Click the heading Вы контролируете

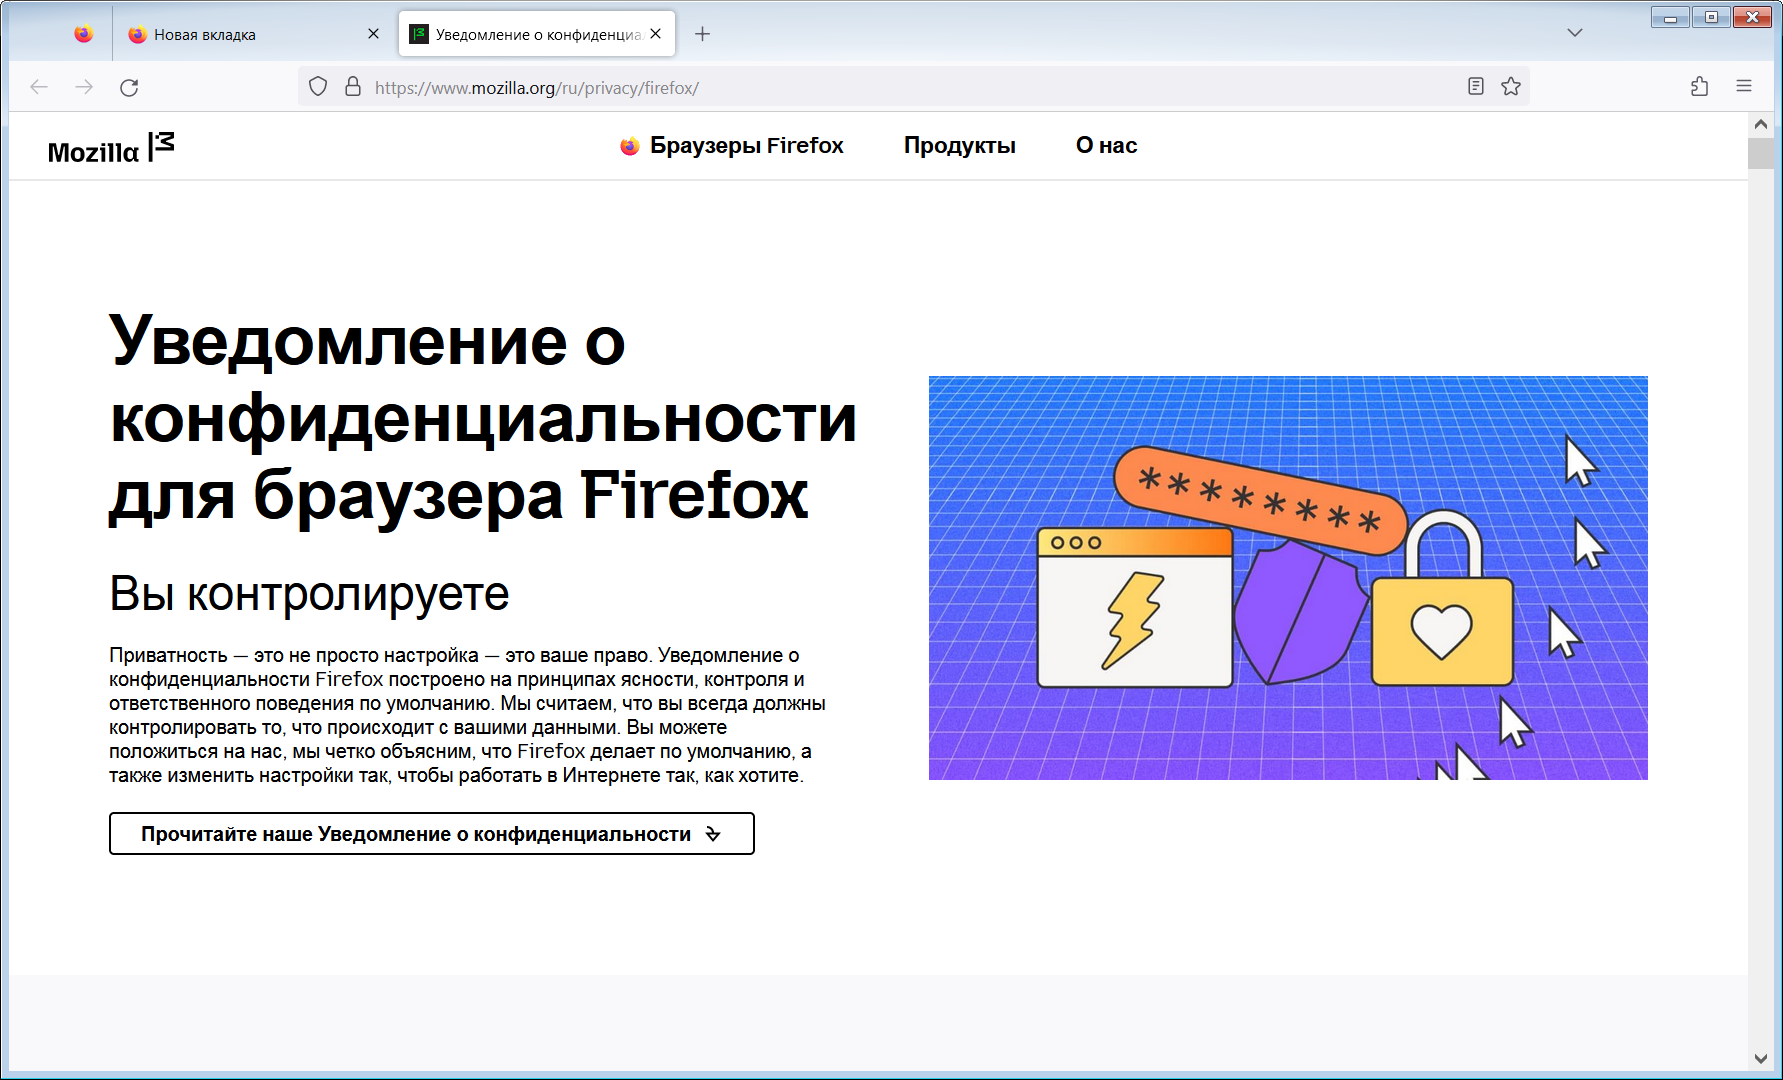click(x=309, y=594)
